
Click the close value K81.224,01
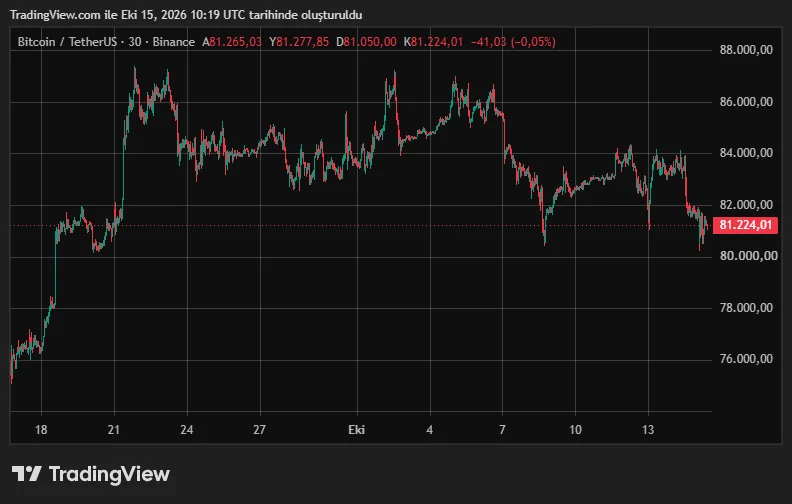tap(433, 42)
